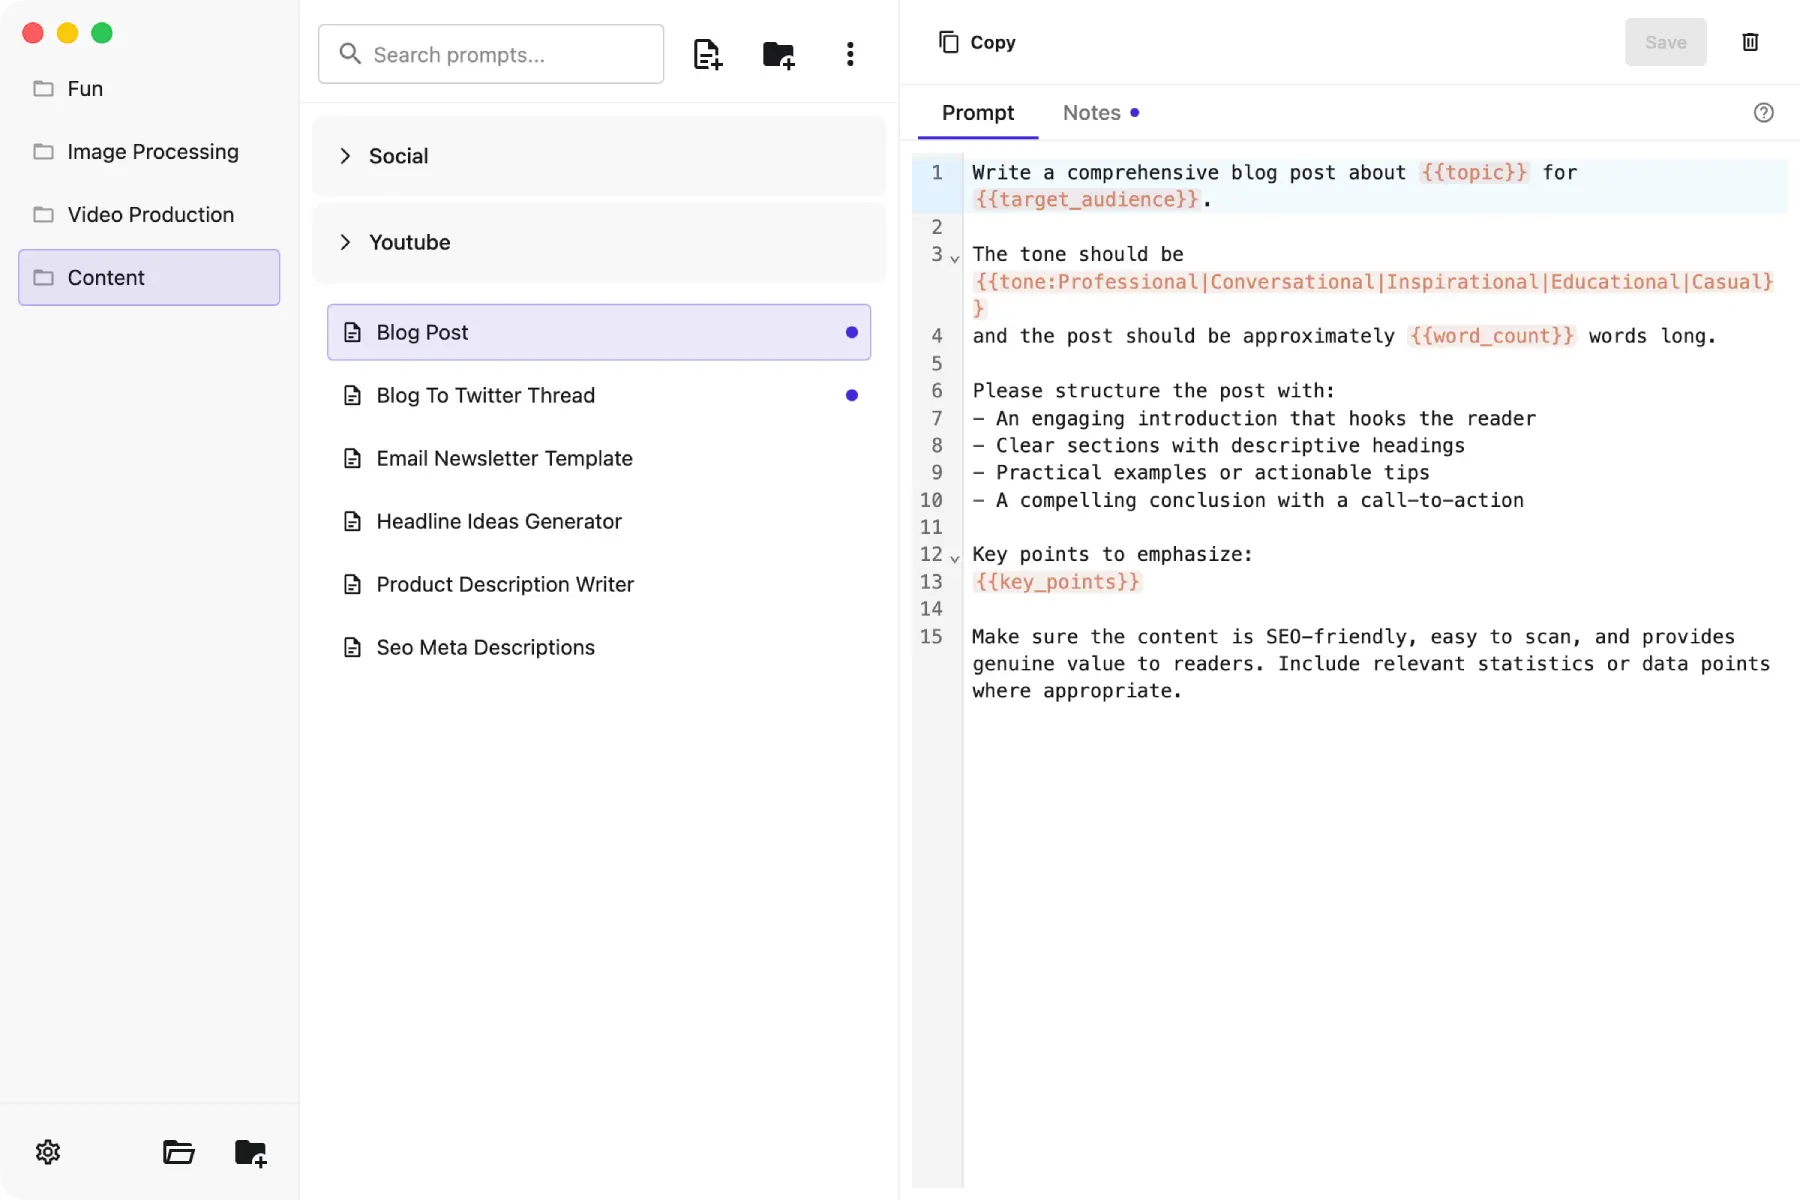Click the folder browser icon in bottom bar

tap(179, 1152)
